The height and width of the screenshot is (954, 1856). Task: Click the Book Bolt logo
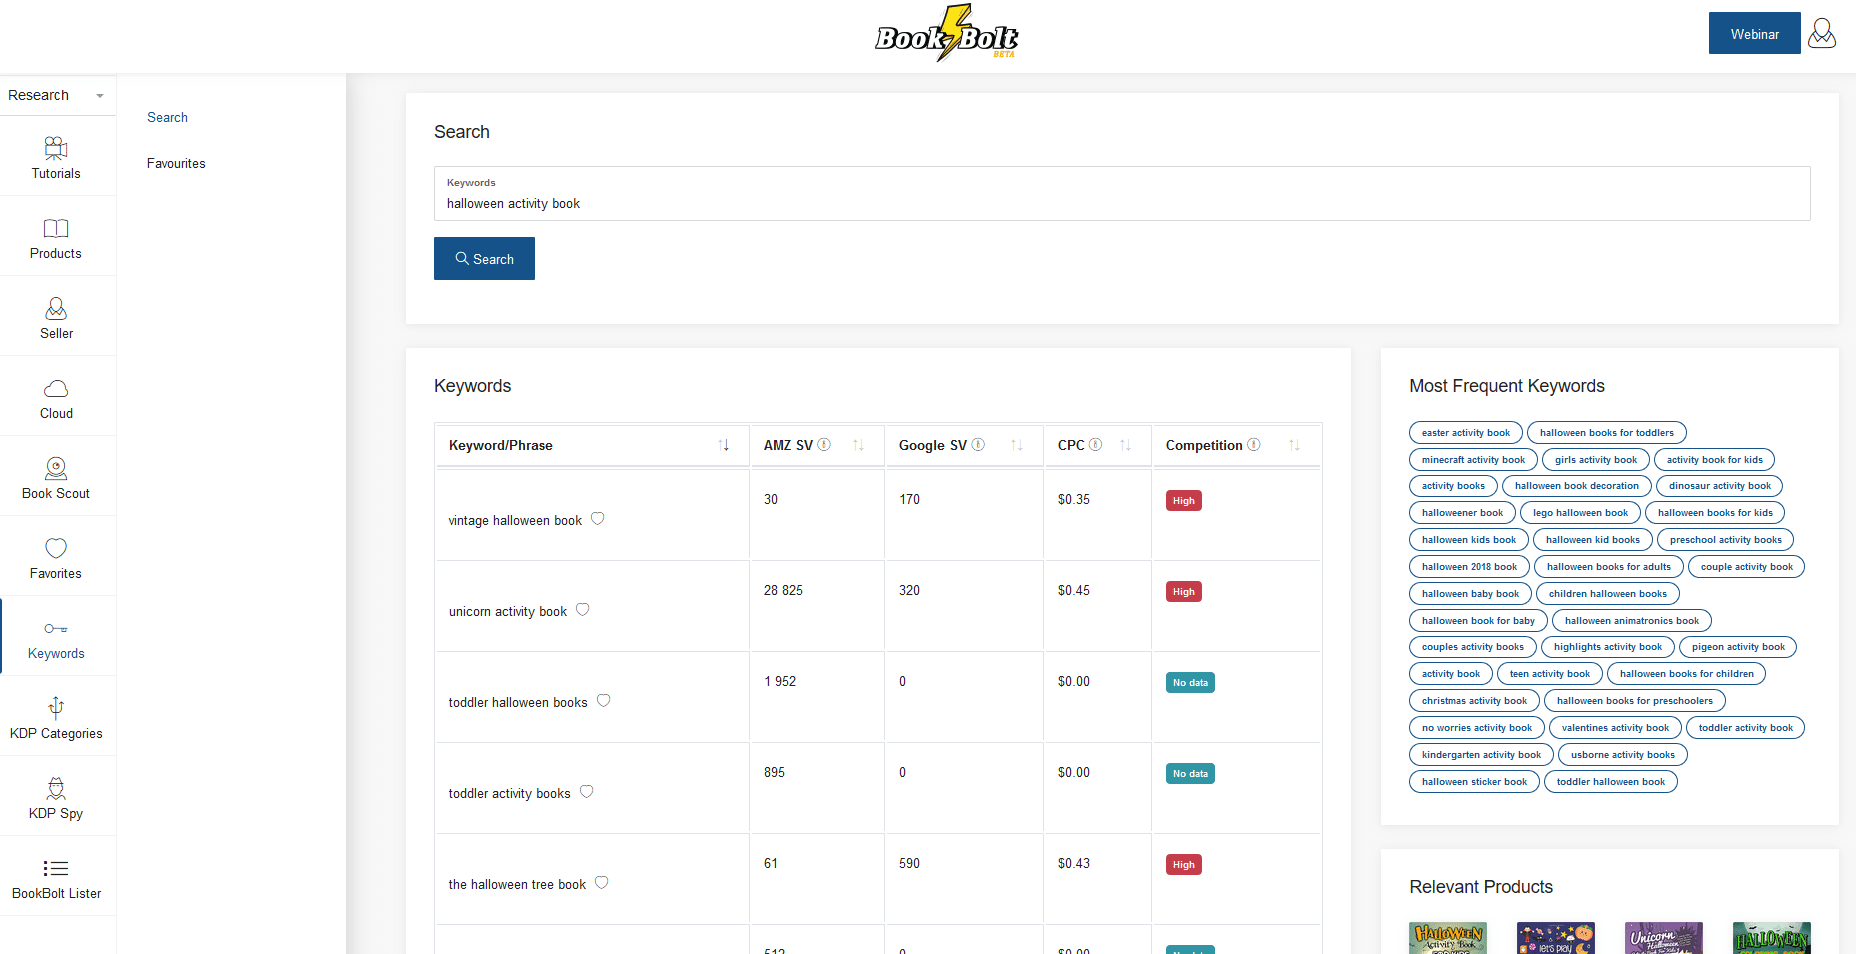pos(947,34)
